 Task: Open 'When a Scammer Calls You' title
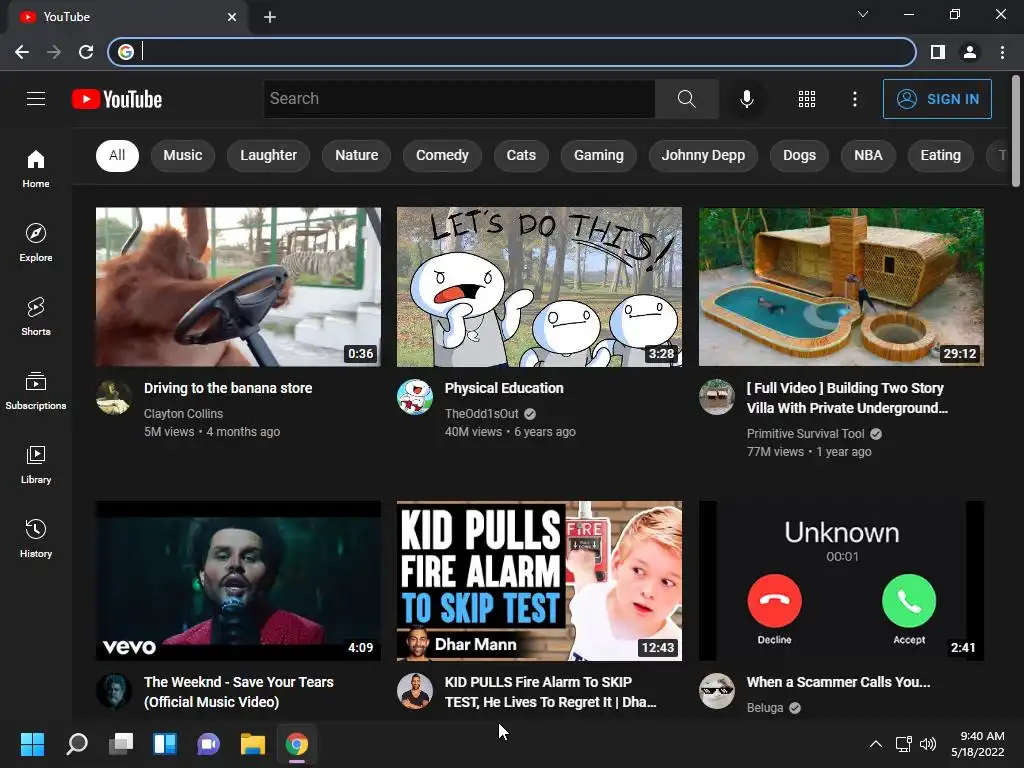click(839, 682)
